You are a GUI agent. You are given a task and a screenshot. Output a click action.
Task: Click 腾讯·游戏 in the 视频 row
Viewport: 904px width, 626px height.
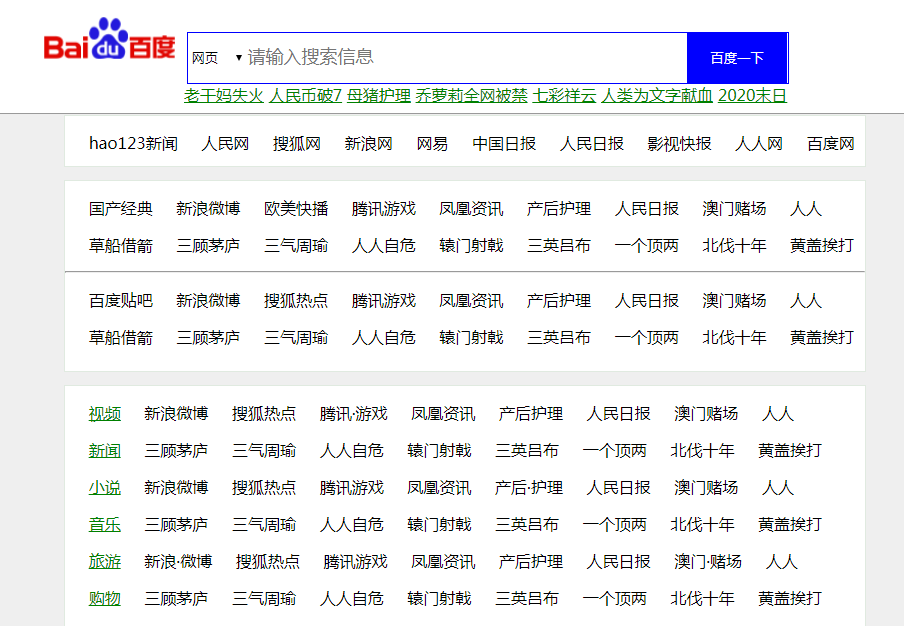[x=353, y=414]
